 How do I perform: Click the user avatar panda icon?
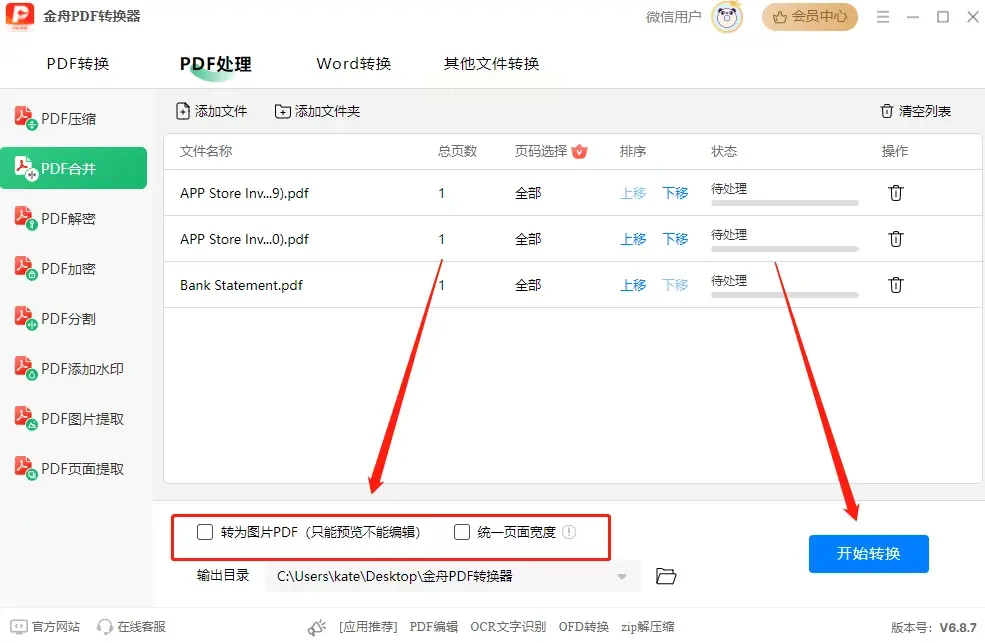coord(727,17)
